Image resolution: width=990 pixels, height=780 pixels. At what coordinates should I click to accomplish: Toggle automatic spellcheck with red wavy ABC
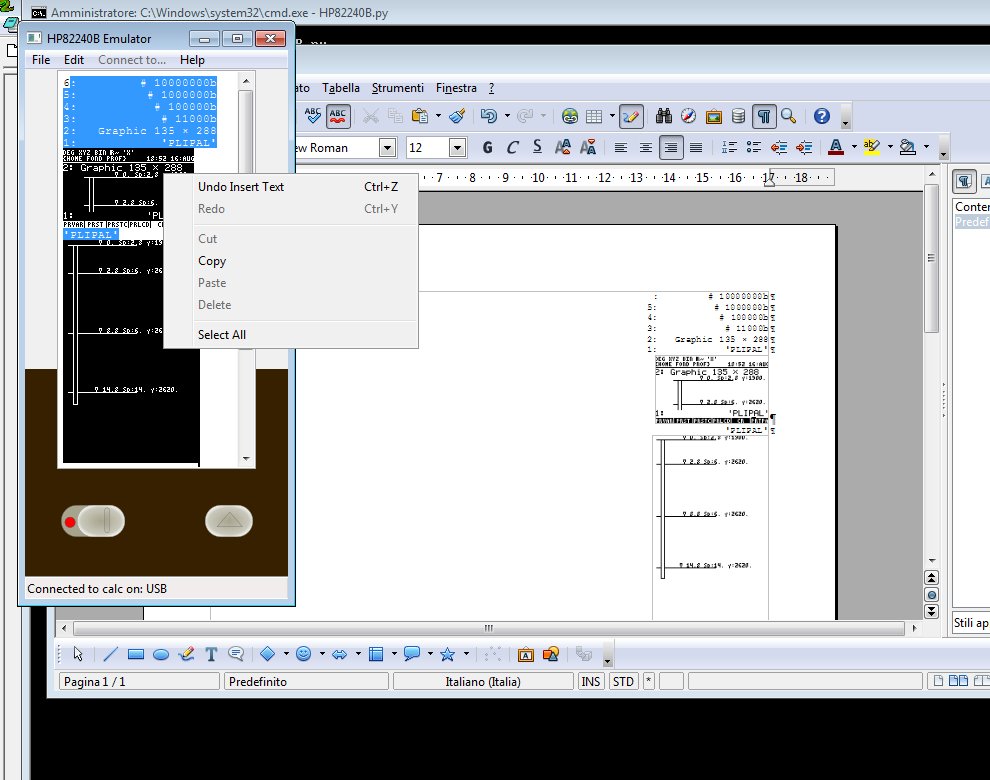[x=338, y=116]
